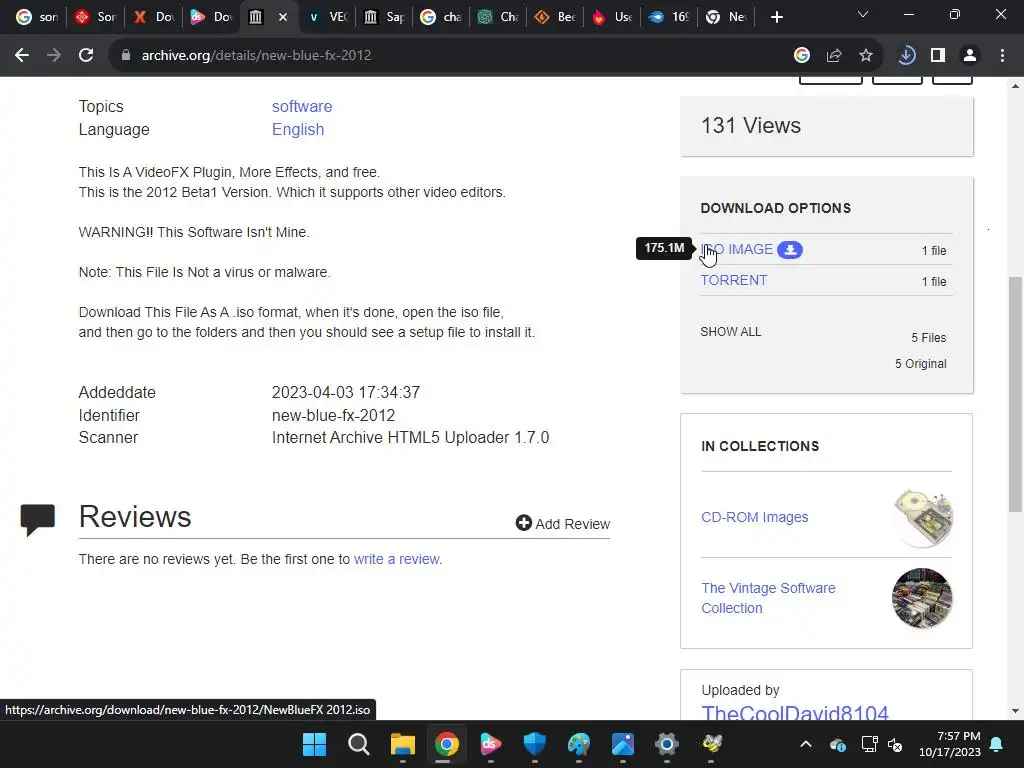
Task: Open the Chrome profile menu
Action: [970, 56]
